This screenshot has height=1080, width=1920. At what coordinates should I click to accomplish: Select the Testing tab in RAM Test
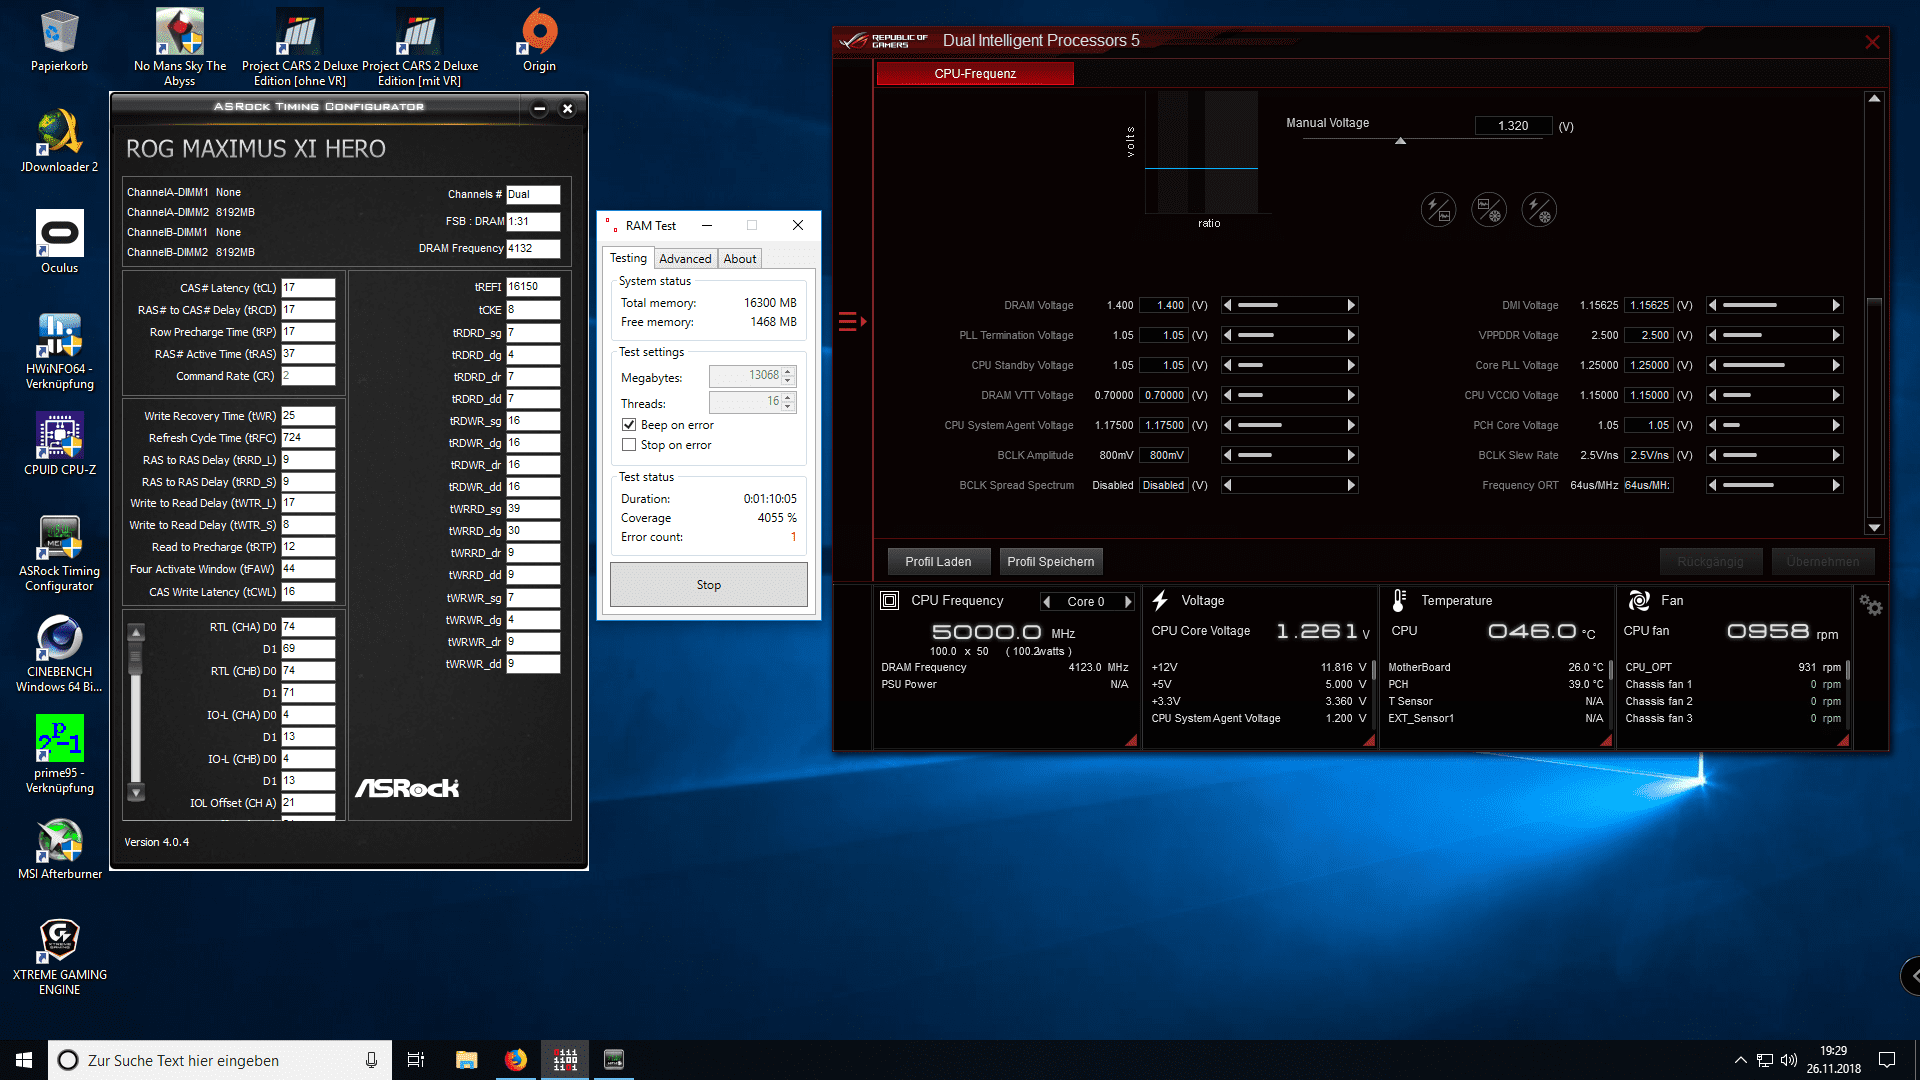(629, 258)
